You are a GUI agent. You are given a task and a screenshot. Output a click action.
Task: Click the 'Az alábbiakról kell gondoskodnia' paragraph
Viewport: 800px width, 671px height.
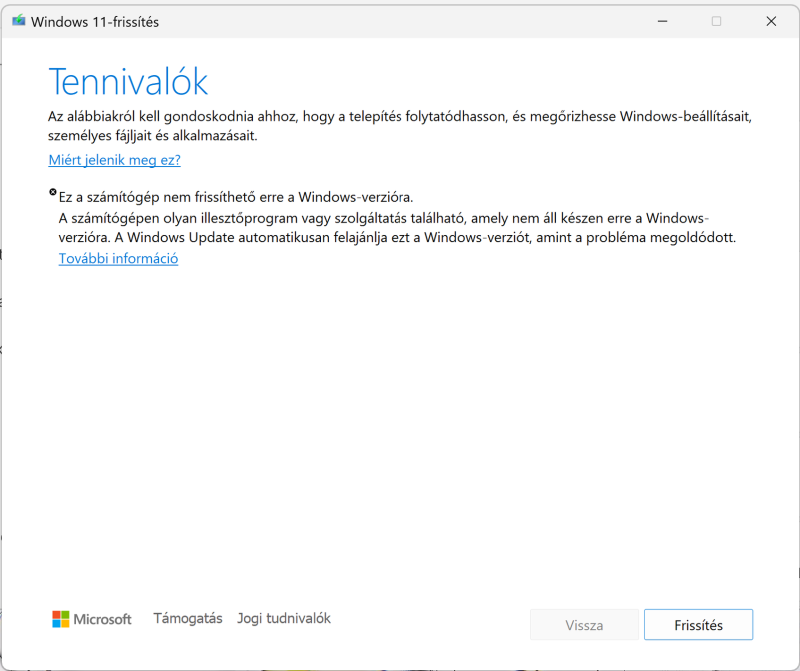click(x=400, y=126)
